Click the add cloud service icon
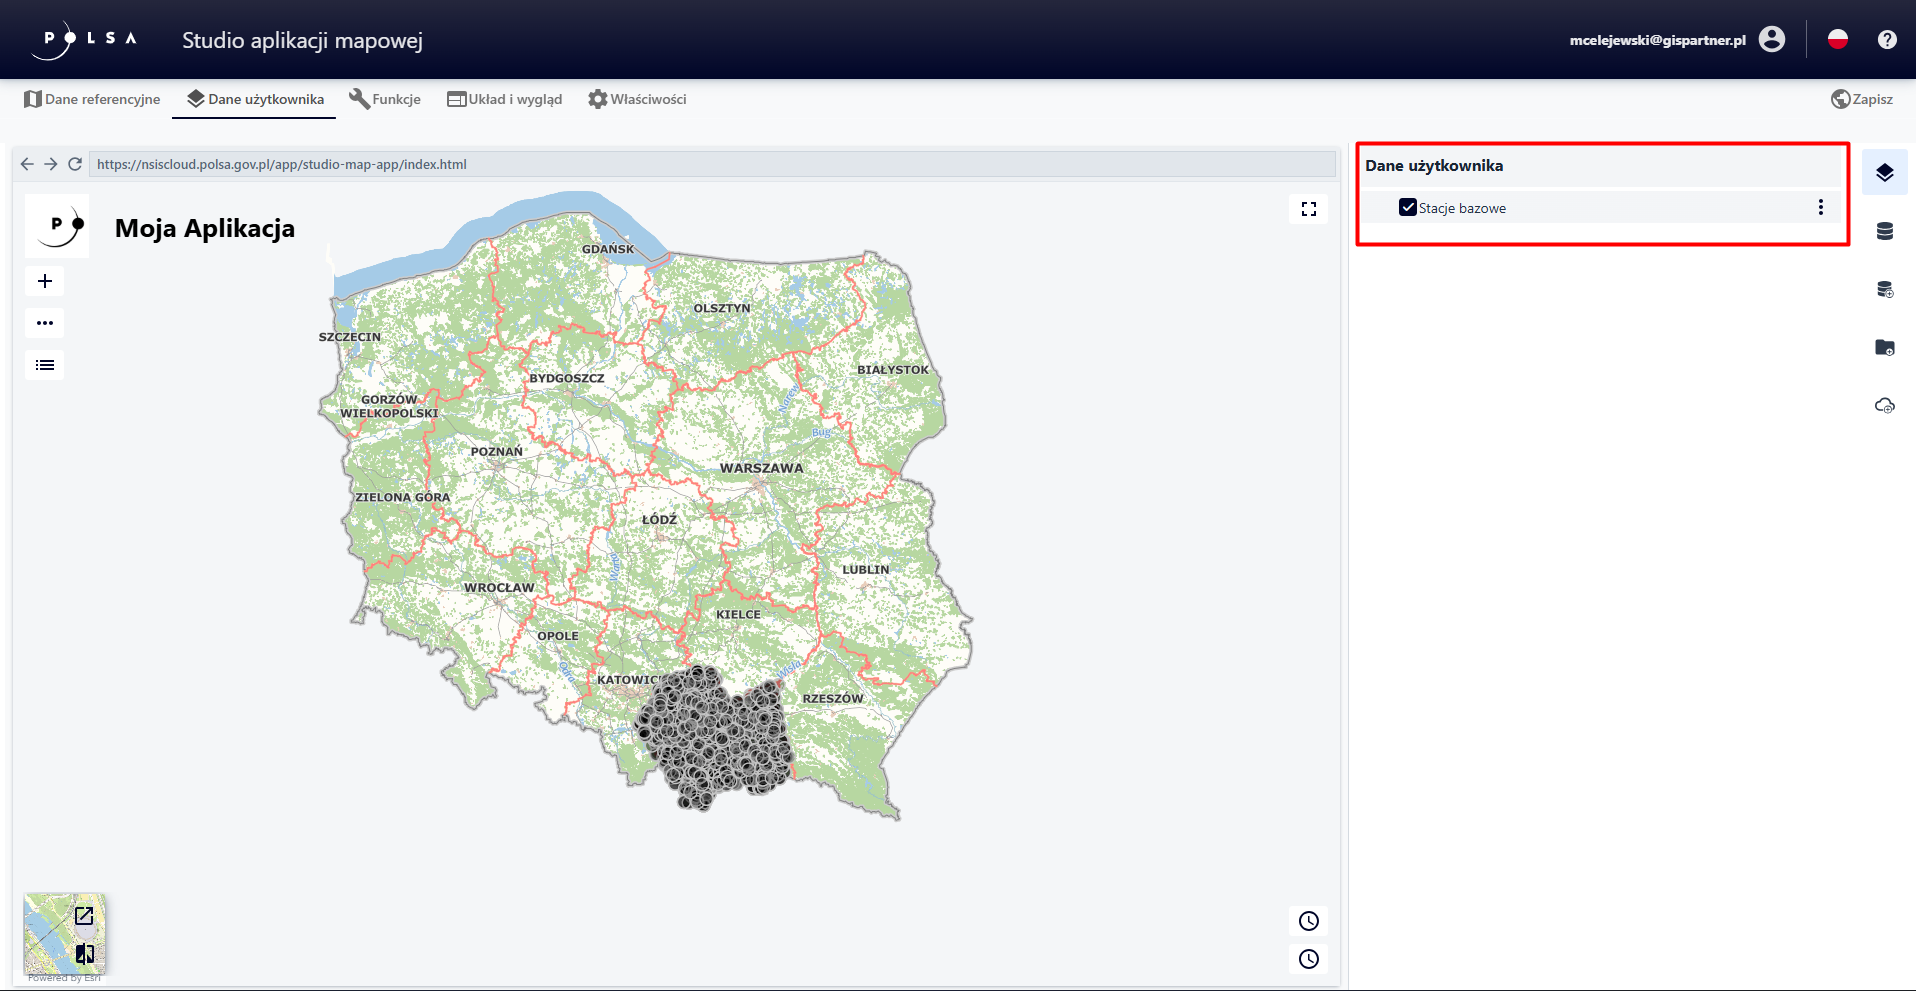This screenshot has height=991, width=1916. pyautogui.click(x=1884, y=405)
